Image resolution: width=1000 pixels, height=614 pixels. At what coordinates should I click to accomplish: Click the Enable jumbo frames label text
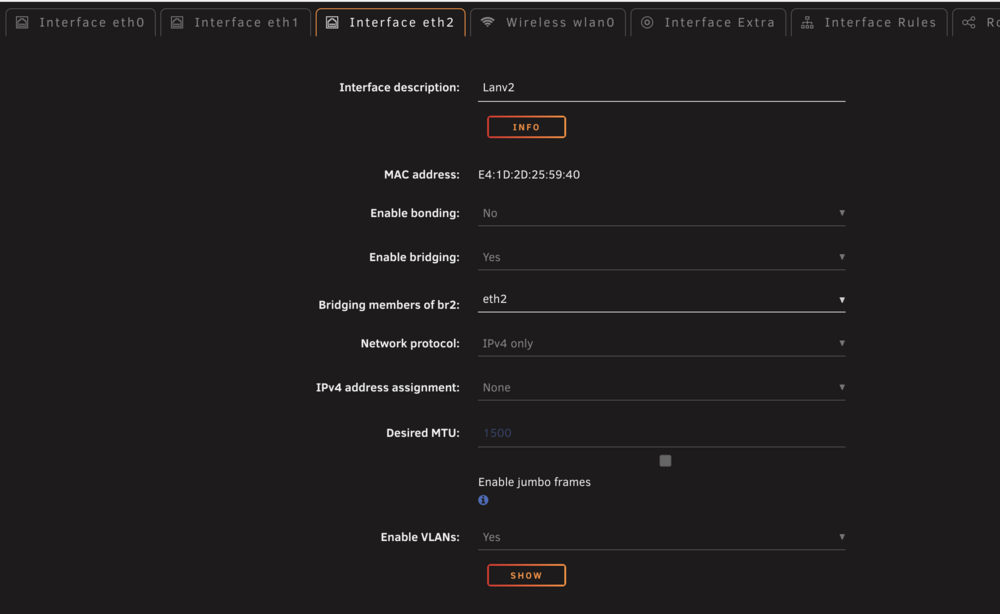click(534, 482)
